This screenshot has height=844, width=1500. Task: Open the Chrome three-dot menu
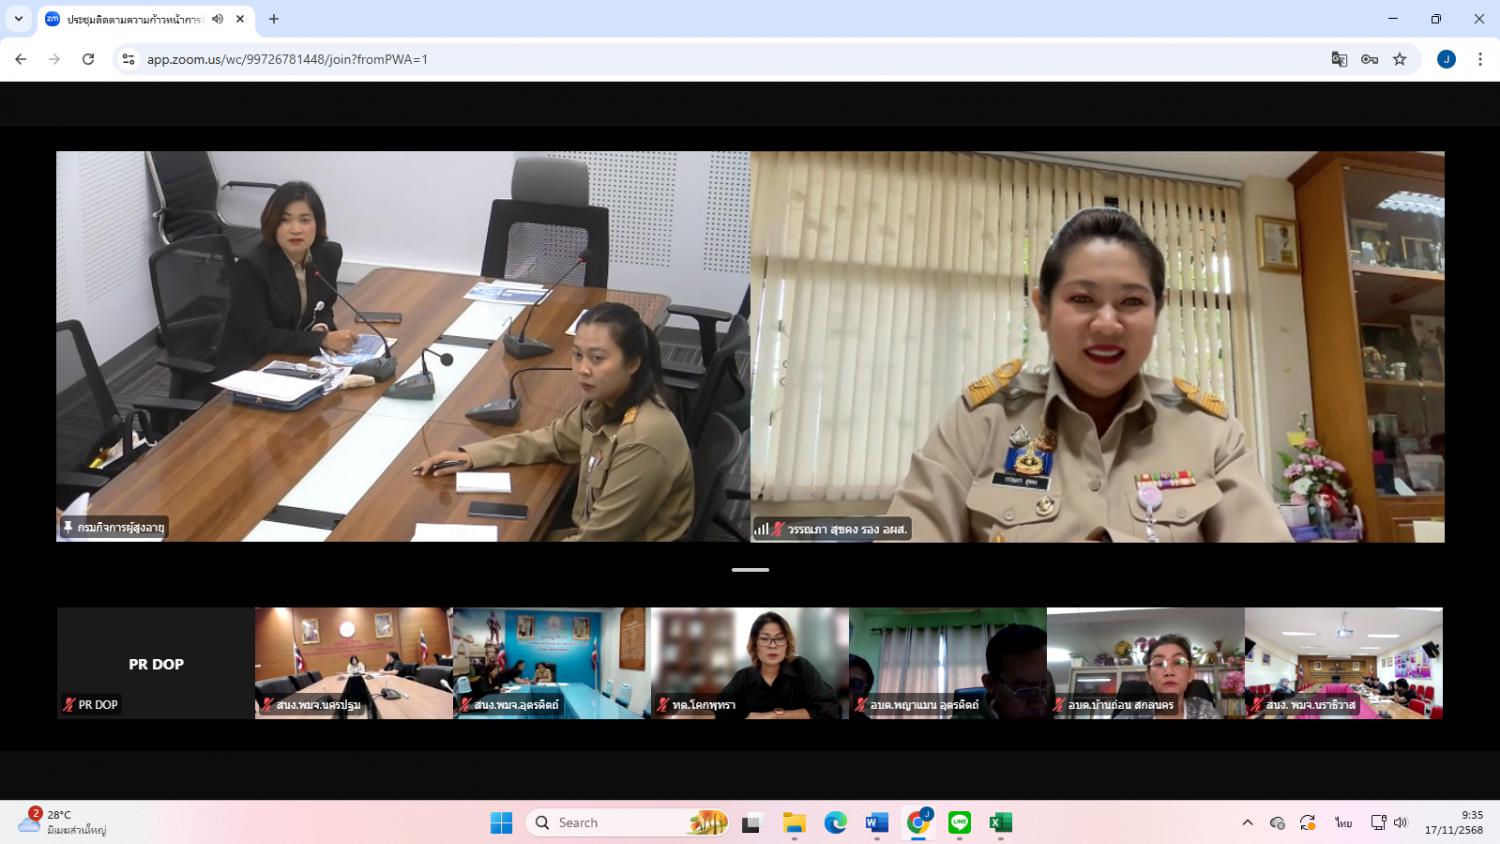tap(1480, 59)
